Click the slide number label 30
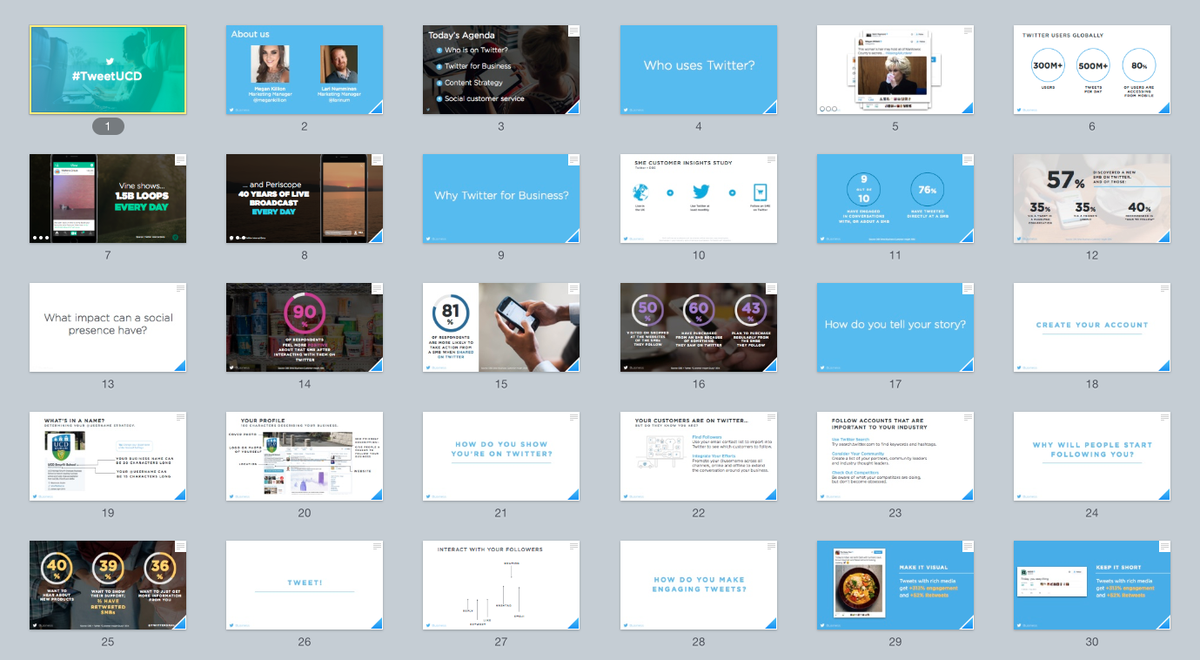This screenshot has width=1200, height=660. [x=1092, y=642]
